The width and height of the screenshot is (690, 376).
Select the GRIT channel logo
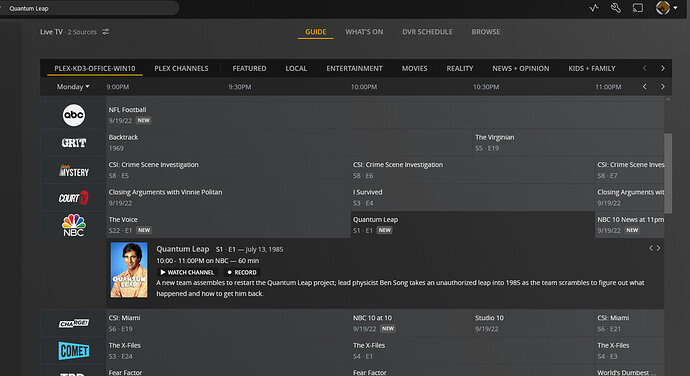(x=73, y=143)
